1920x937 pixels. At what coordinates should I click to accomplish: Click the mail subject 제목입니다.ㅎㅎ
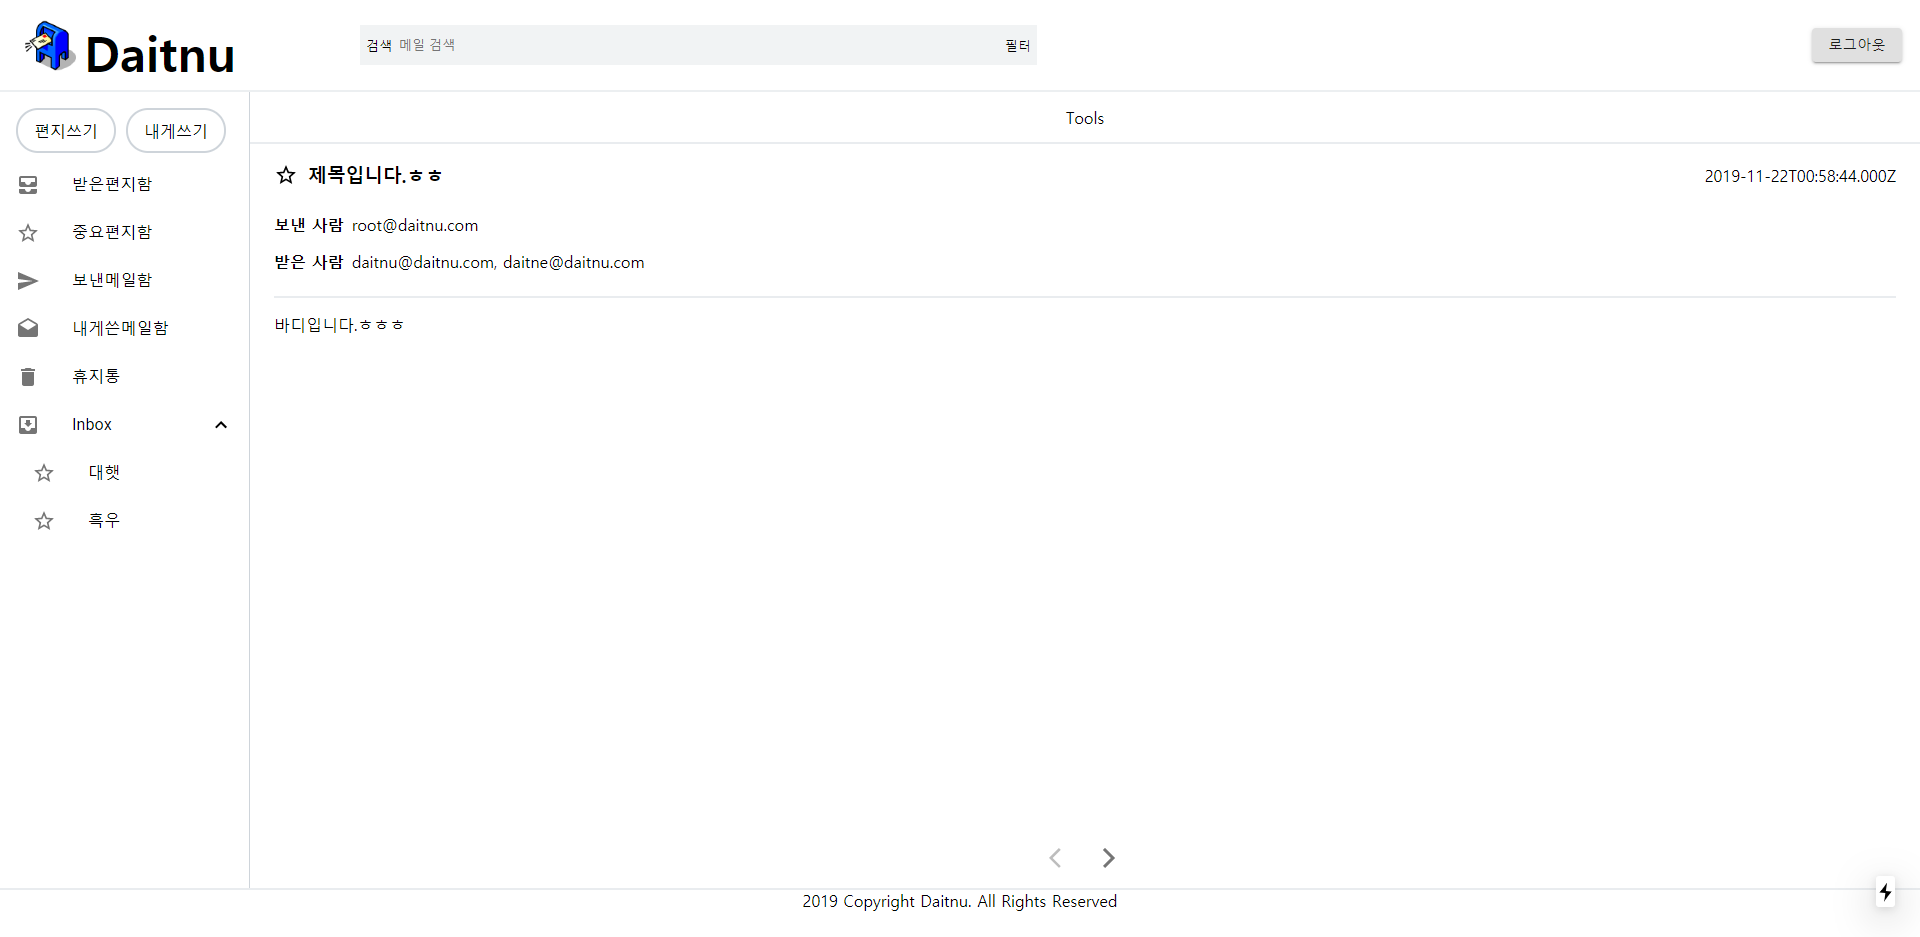(375, 175)
